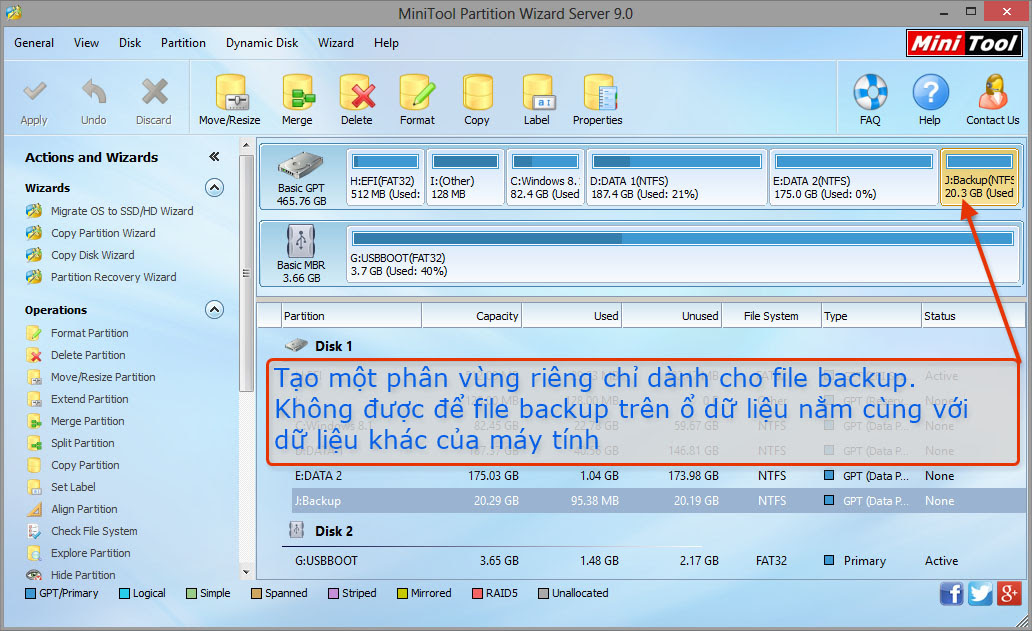Open the Wizard menu

click(336, 43)
